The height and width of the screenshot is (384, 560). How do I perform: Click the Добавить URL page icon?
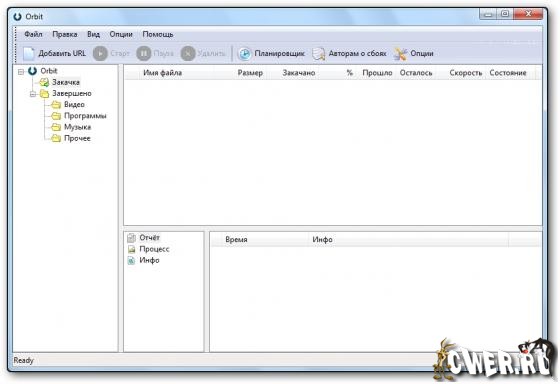pyautogui.click(x=29, y=54)
